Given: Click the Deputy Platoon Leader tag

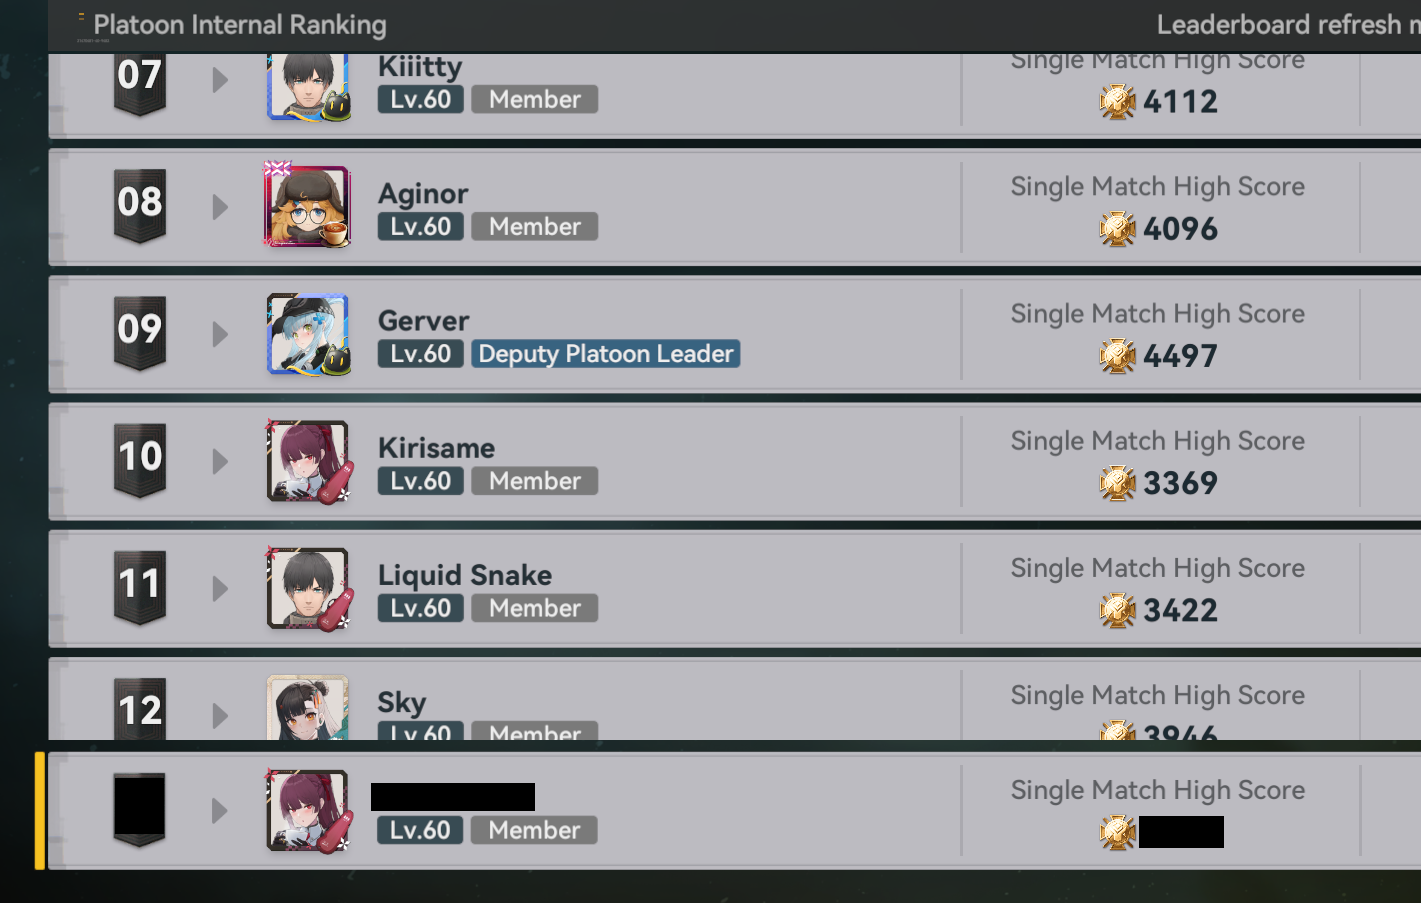Looking at the screenshot, I should pos(606,354).
